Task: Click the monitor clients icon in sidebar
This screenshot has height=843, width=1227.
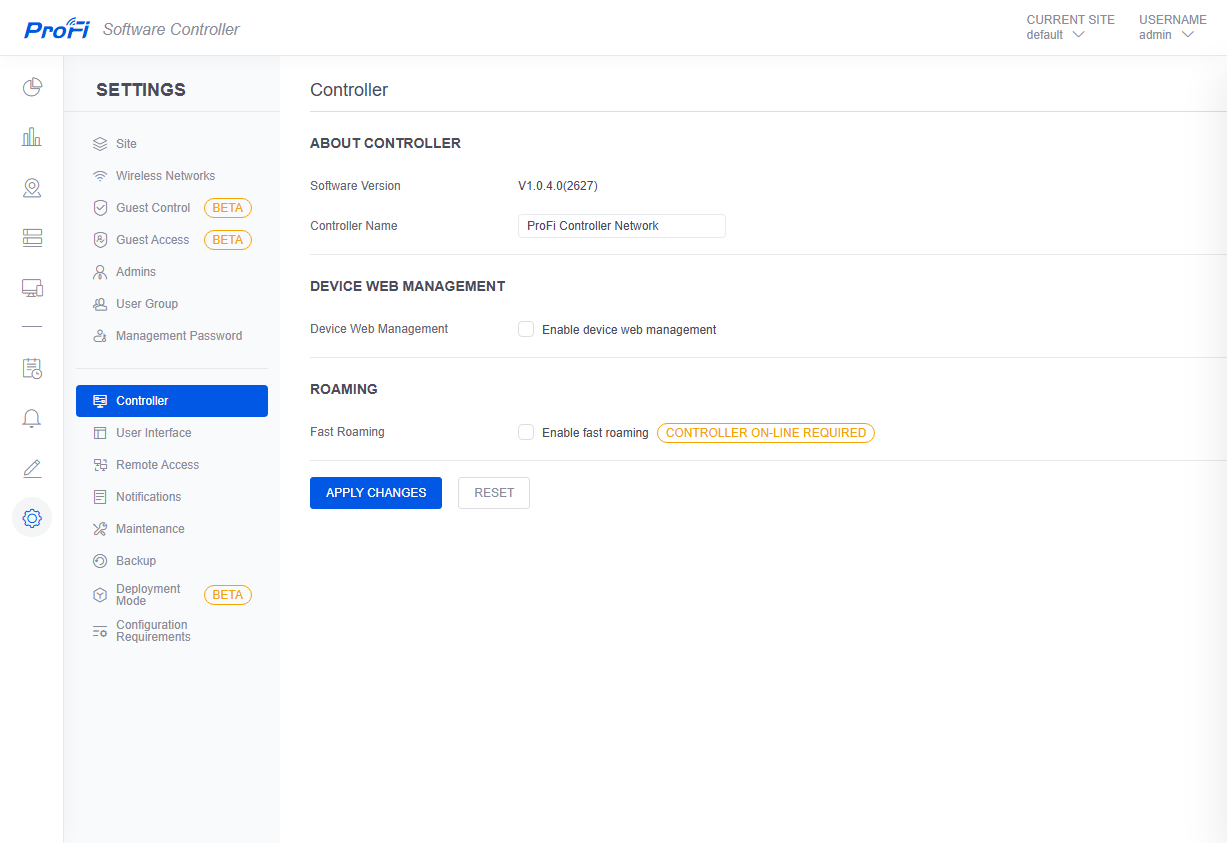Action: 32,288
